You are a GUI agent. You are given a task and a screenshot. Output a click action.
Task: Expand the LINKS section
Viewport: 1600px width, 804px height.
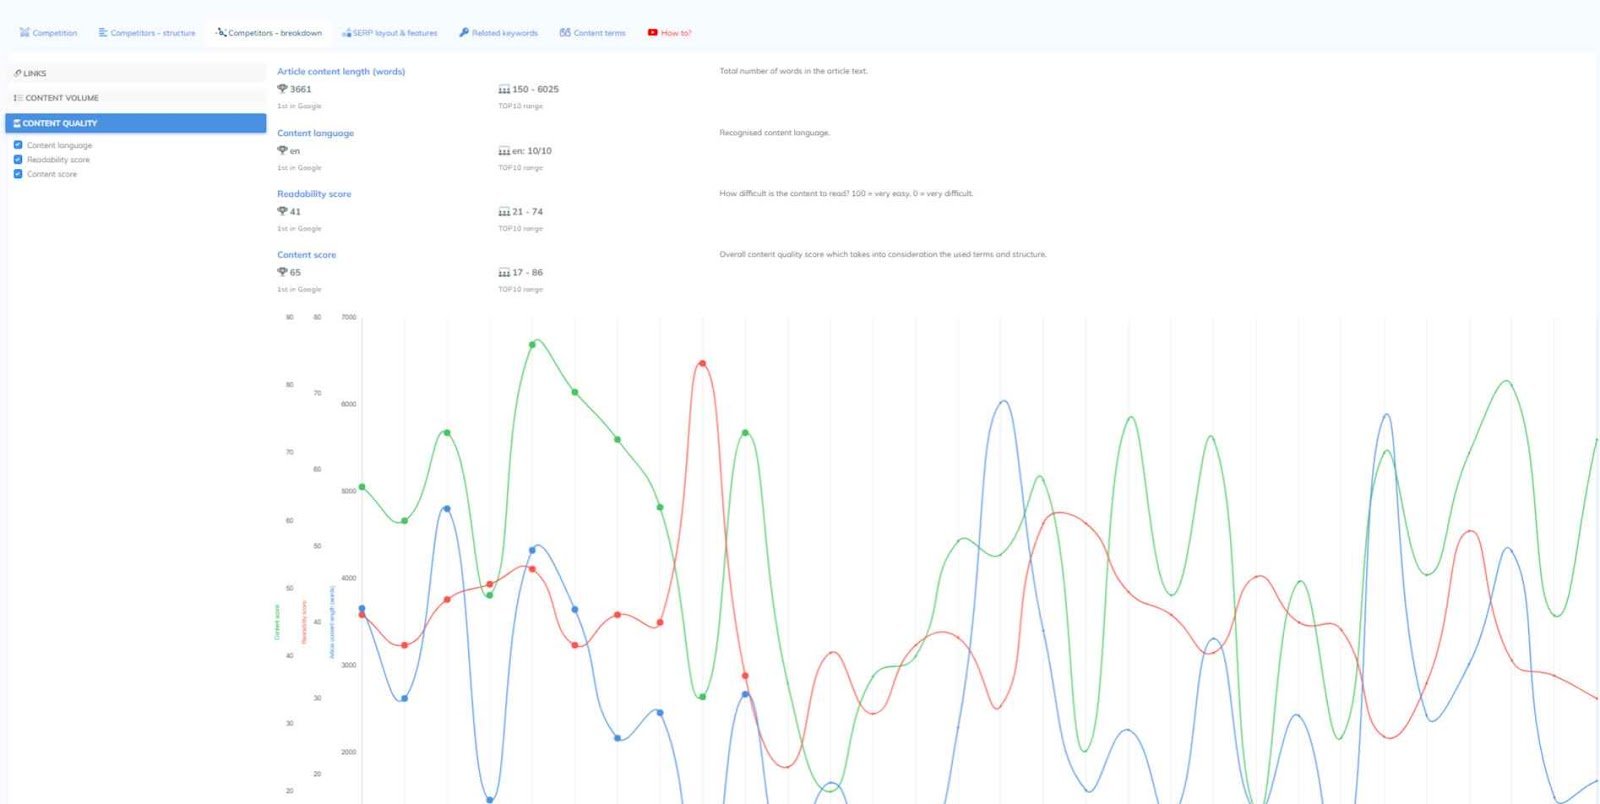(x=136, y=73)
